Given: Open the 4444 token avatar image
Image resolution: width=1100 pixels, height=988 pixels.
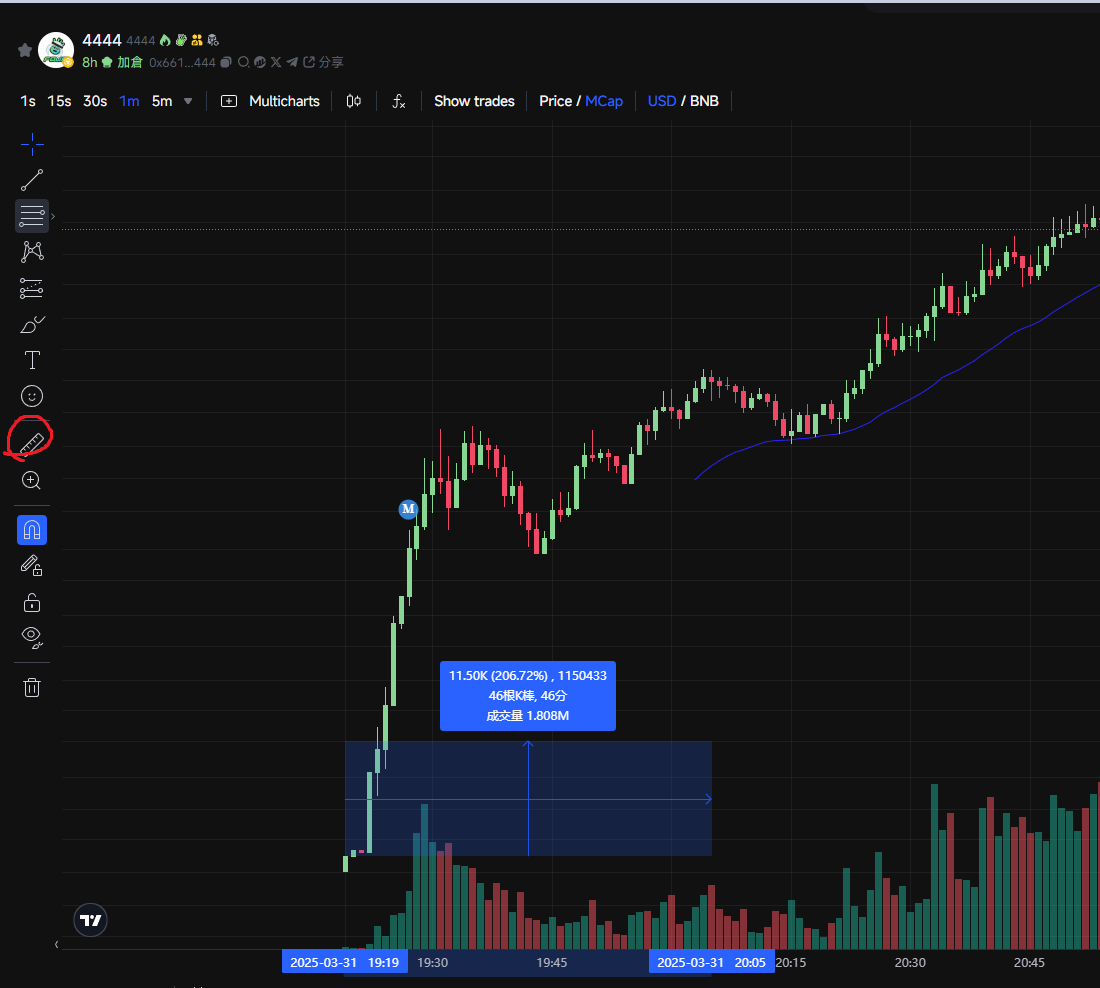Looking at the screenshot, I should point(56,50).
